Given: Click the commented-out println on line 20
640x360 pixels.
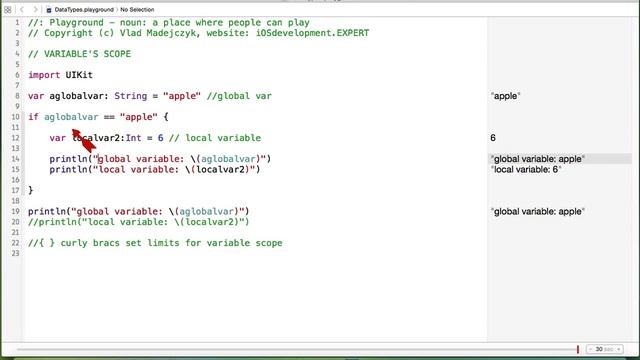Looking at the screenshot, I should 139,222.
